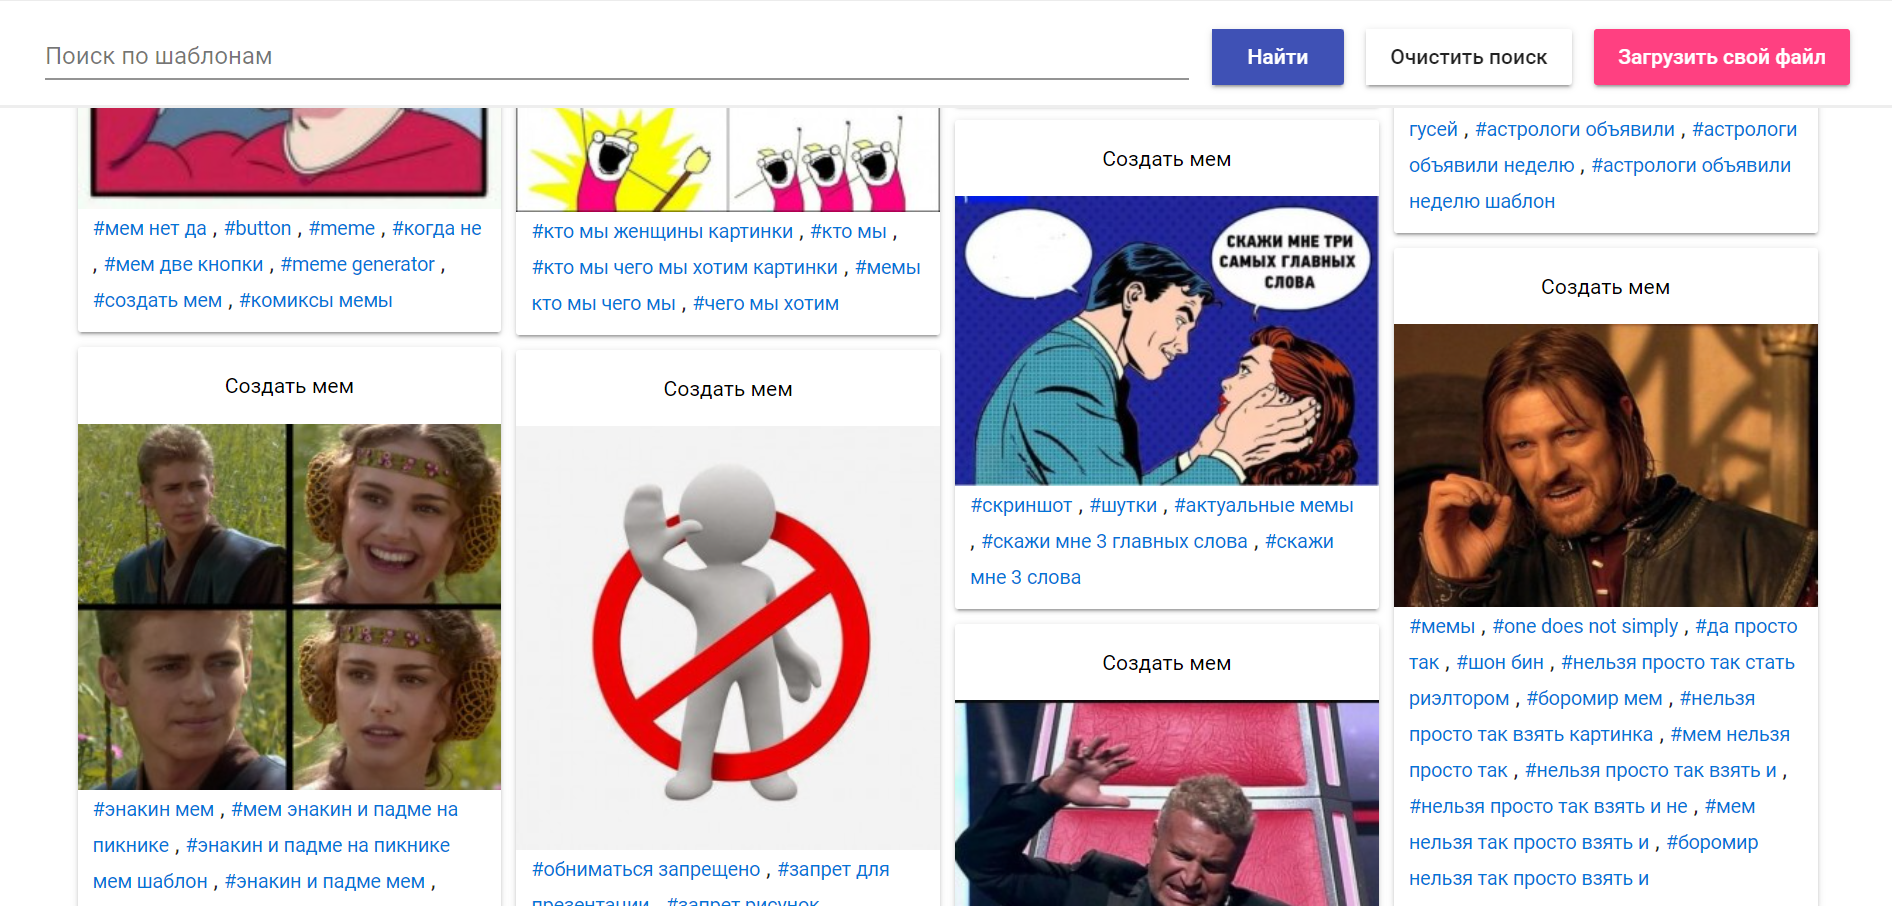This screenshot has width=1892, height=906.
Task: Click 'Создать мем' above the red chair template
Action: pyautogui.click(x=1166, y=663)
